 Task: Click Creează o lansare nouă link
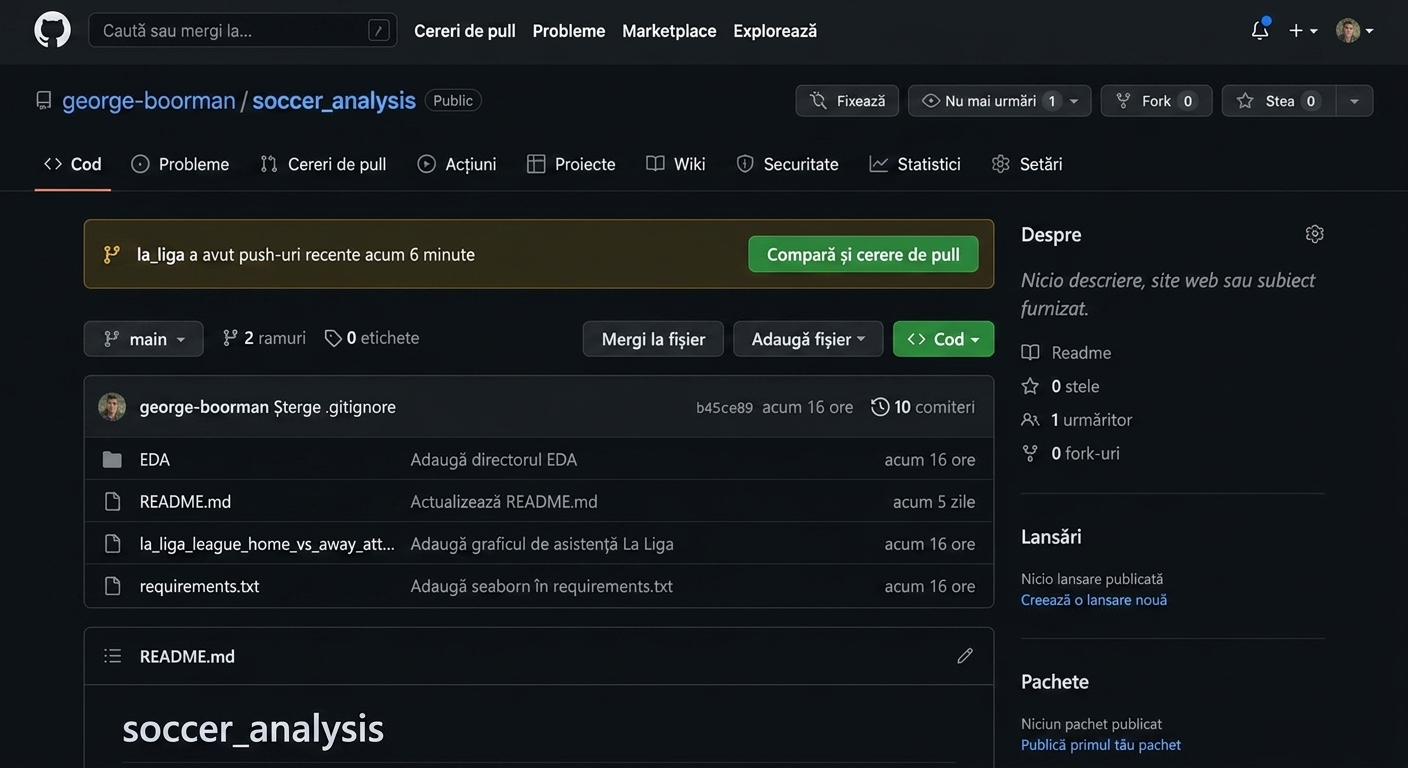(1094, 600)
